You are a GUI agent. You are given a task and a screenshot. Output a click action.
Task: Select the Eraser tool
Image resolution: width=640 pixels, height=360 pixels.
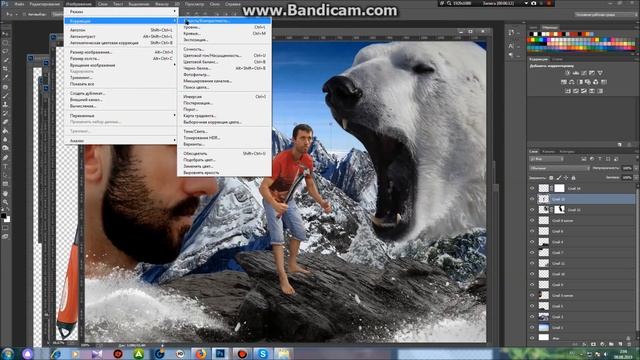pos(5,122)
